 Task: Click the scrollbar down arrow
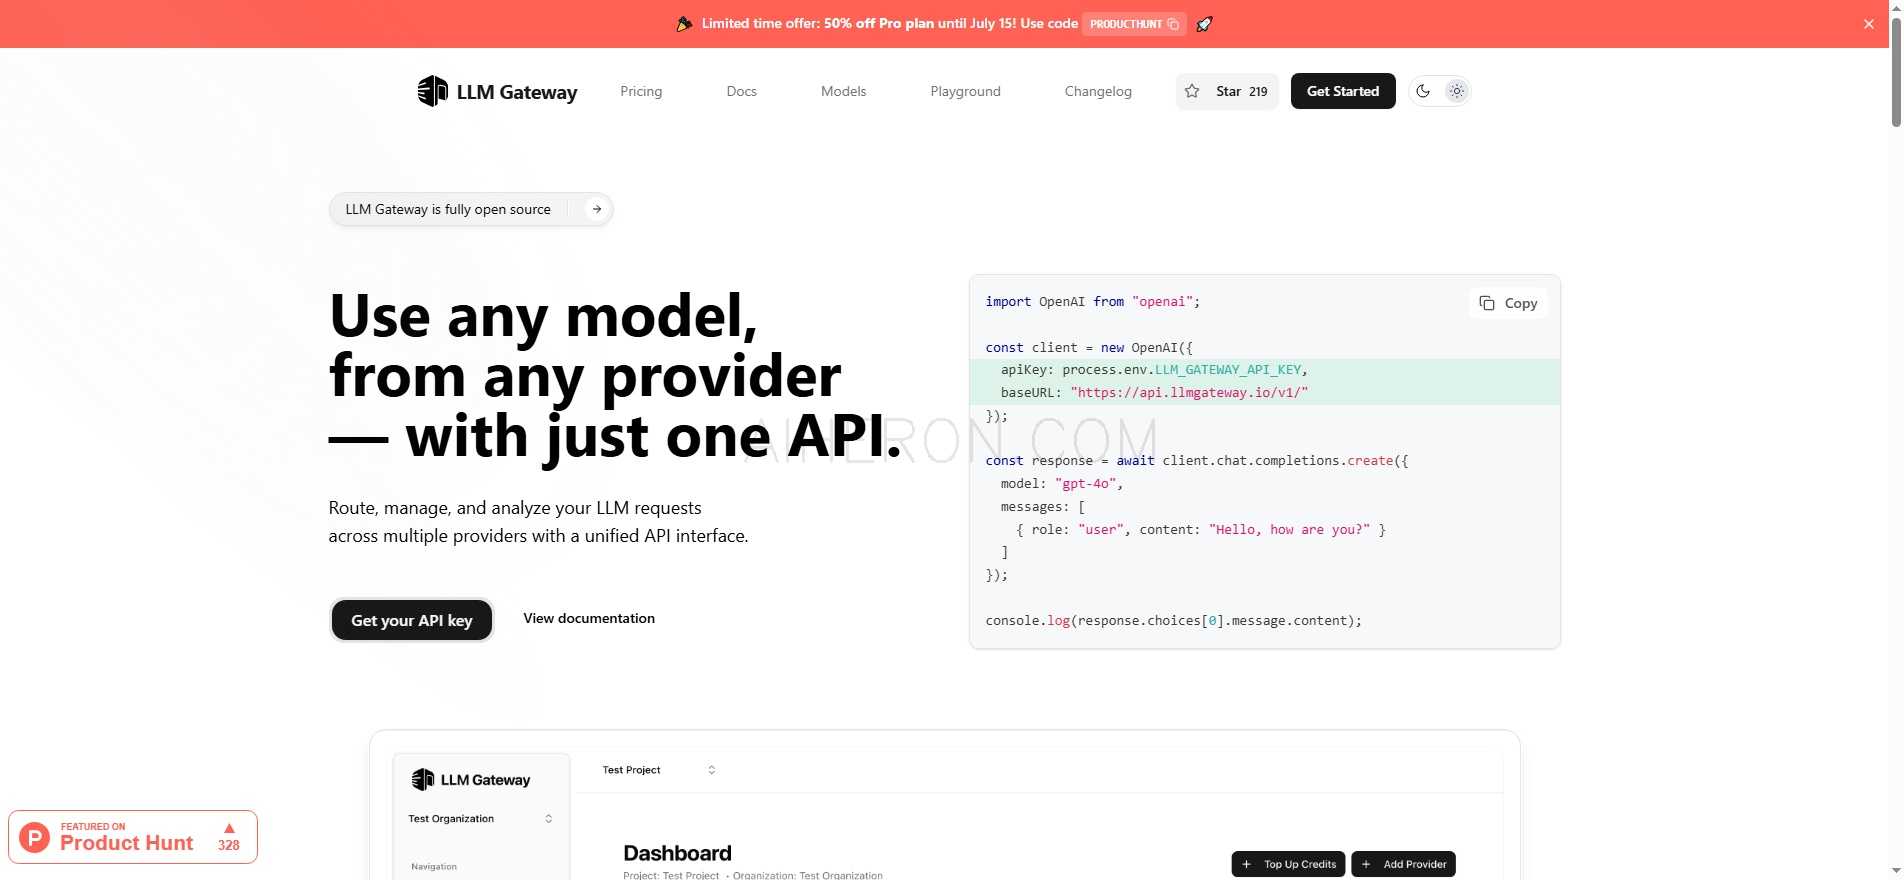1896,873
